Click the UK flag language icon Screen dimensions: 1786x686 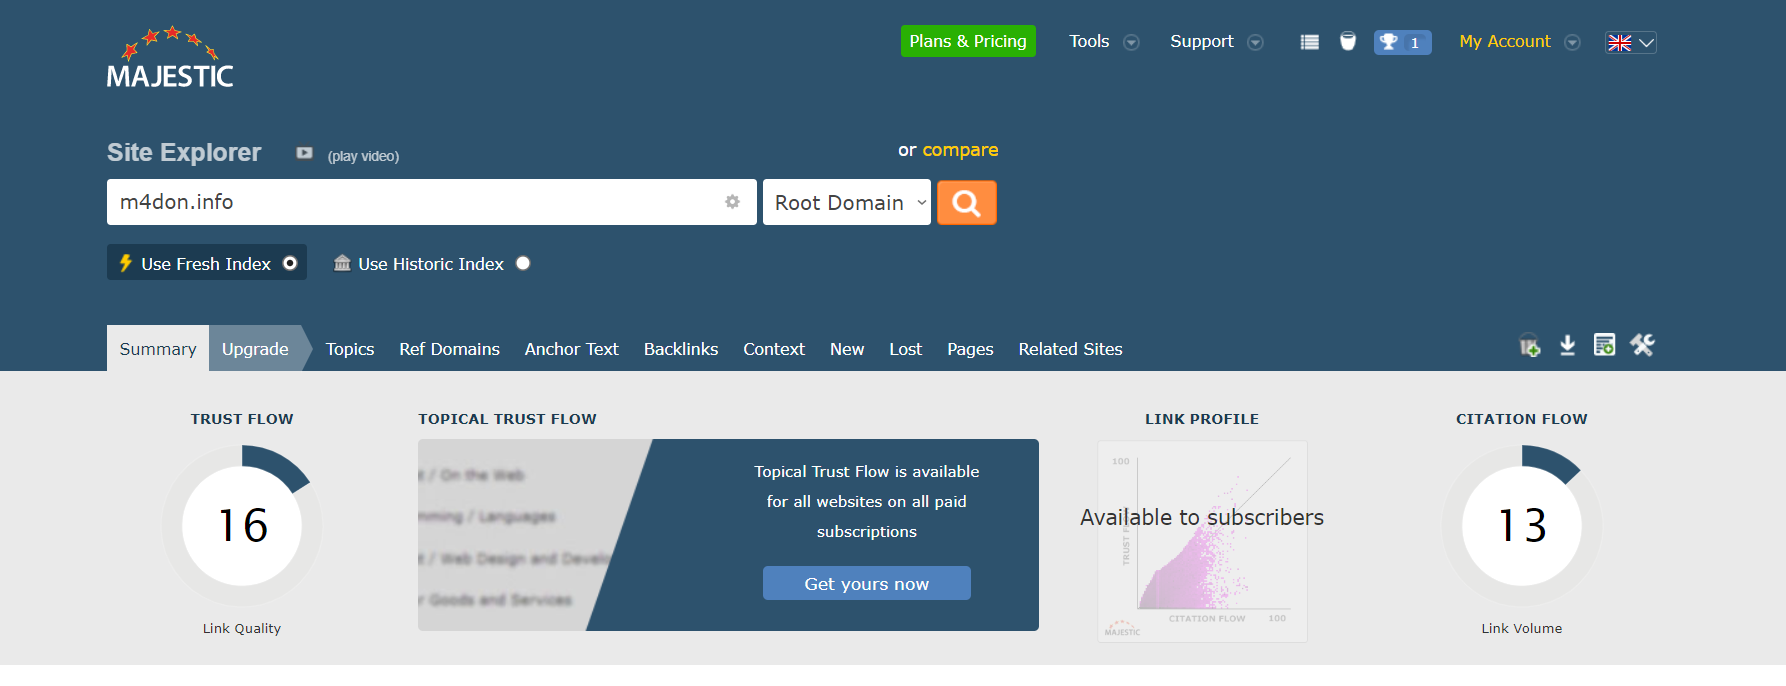pos(1619,43)
